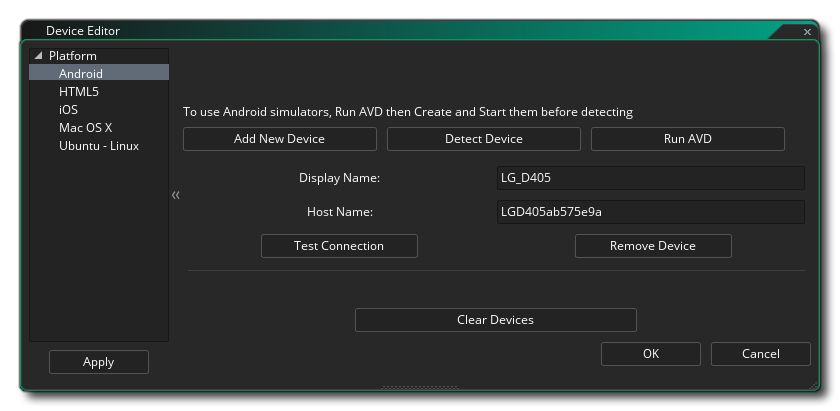Click the Detect Device button
The image size is (840, 411).
[x=484, y=139]
